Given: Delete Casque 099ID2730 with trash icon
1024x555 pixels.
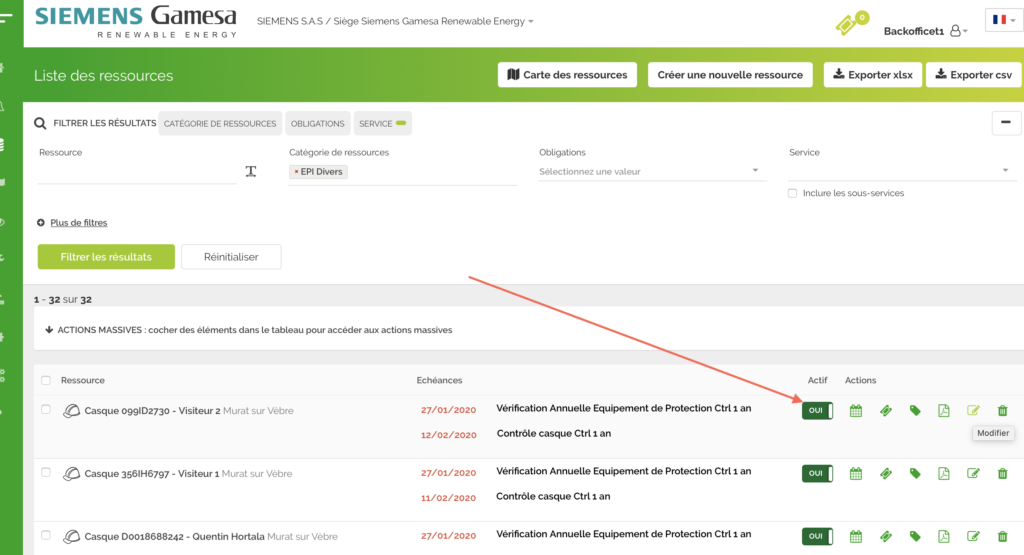Looking at the screenshot, I should (x=1003, y=411).
